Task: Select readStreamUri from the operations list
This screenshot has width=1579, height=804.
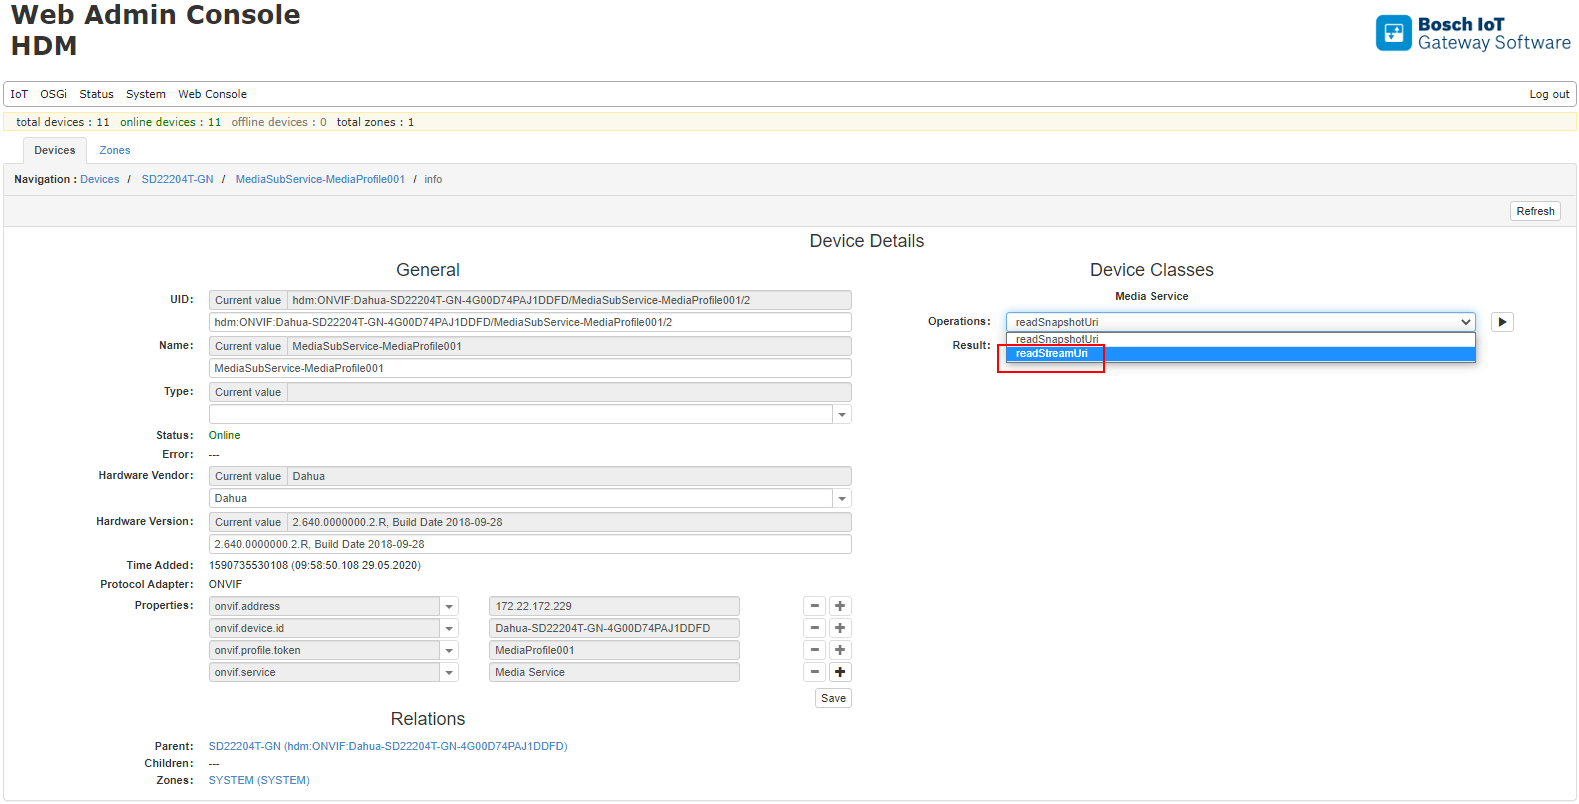Action: click(x=1051, y=354)
